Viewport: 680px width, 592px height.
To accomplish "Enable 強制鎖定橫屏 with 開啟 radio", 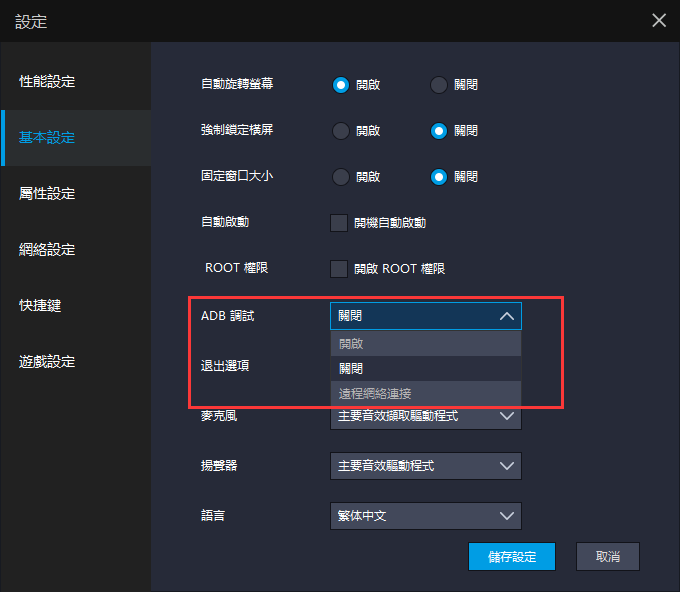I will [x=340, y=131].
